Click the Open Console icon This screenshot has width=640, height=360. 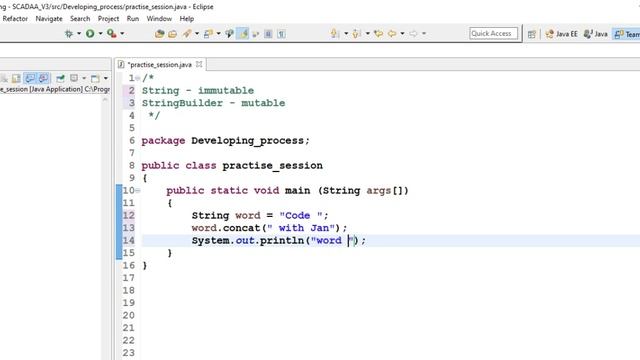tap(95, 78)
